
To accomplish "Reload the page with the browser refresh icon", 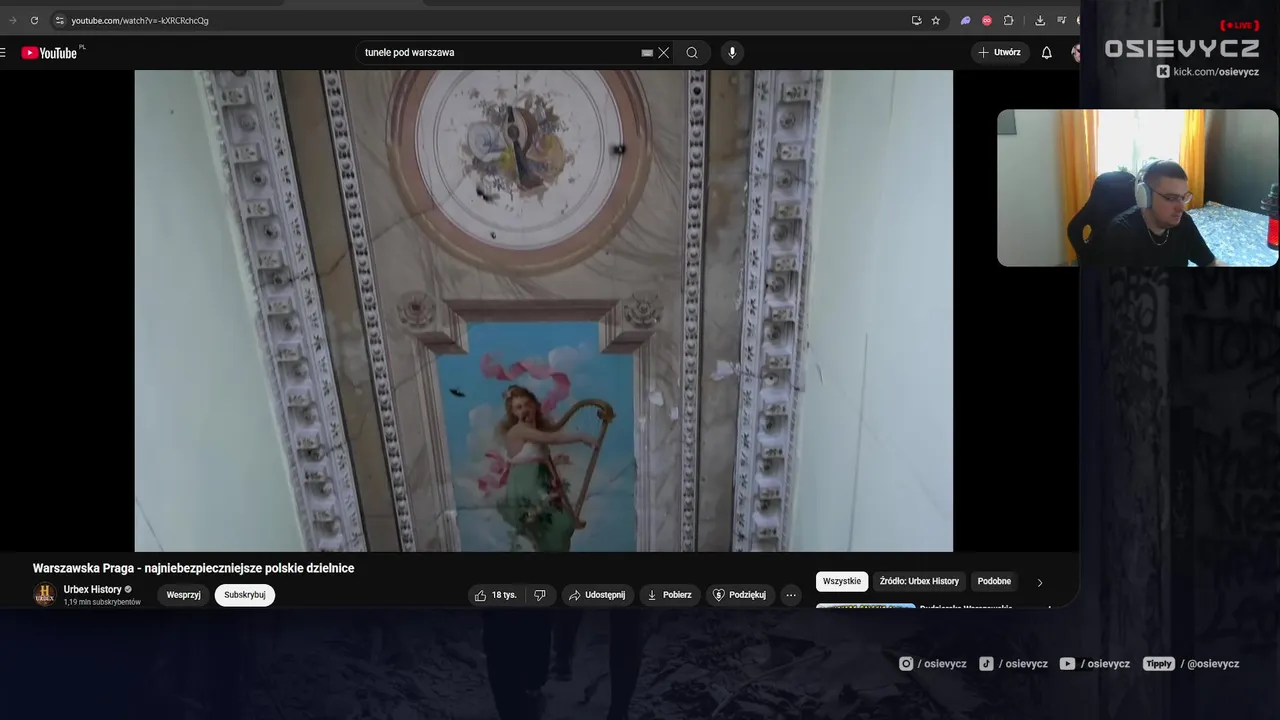I will coord(34,20).
